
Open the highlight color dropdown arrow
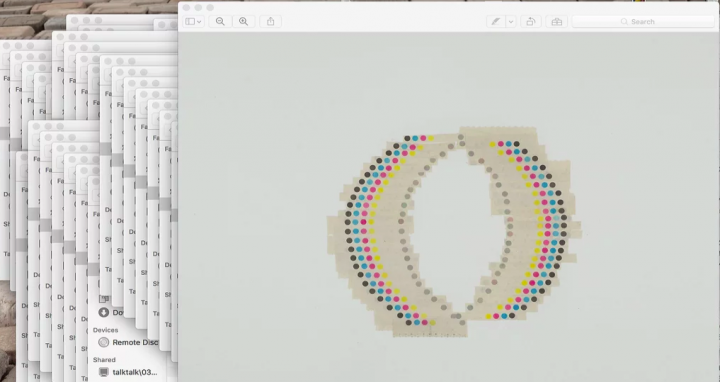pos(511,22)
